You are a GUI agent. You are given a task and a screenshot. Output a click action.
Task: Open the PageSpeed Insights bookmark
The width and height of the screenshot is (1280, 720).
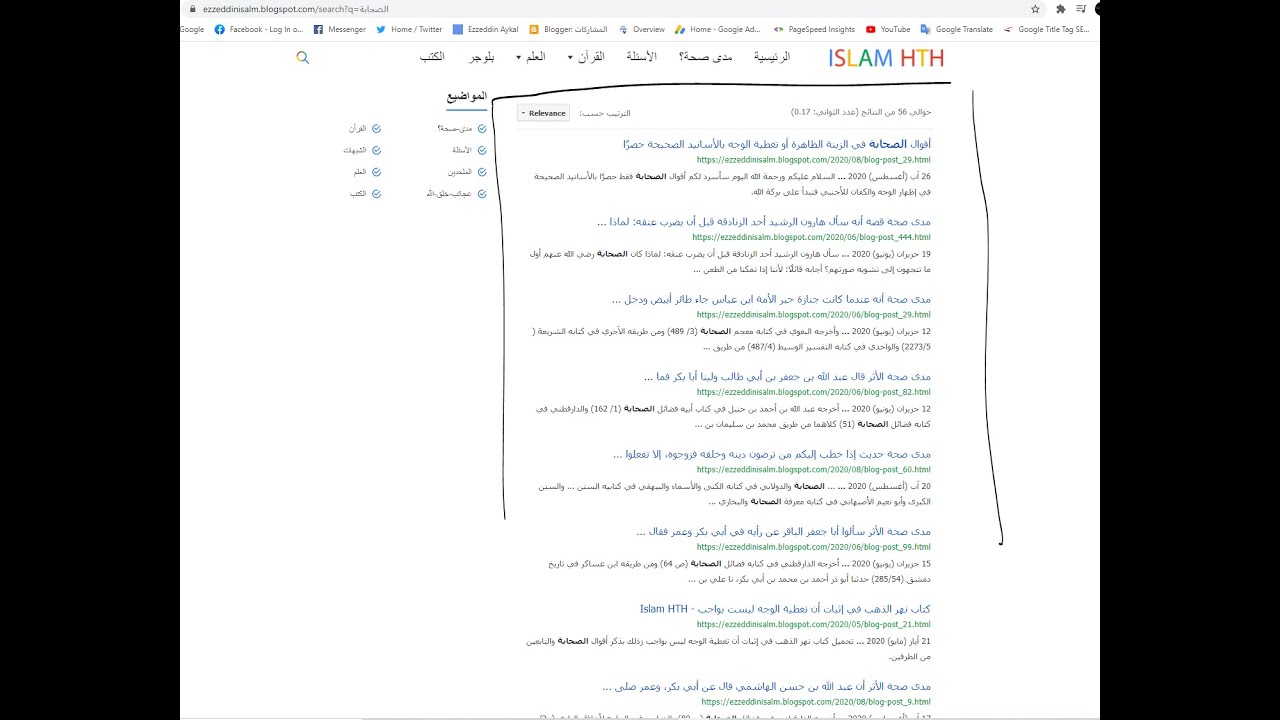tap(814, 30)
